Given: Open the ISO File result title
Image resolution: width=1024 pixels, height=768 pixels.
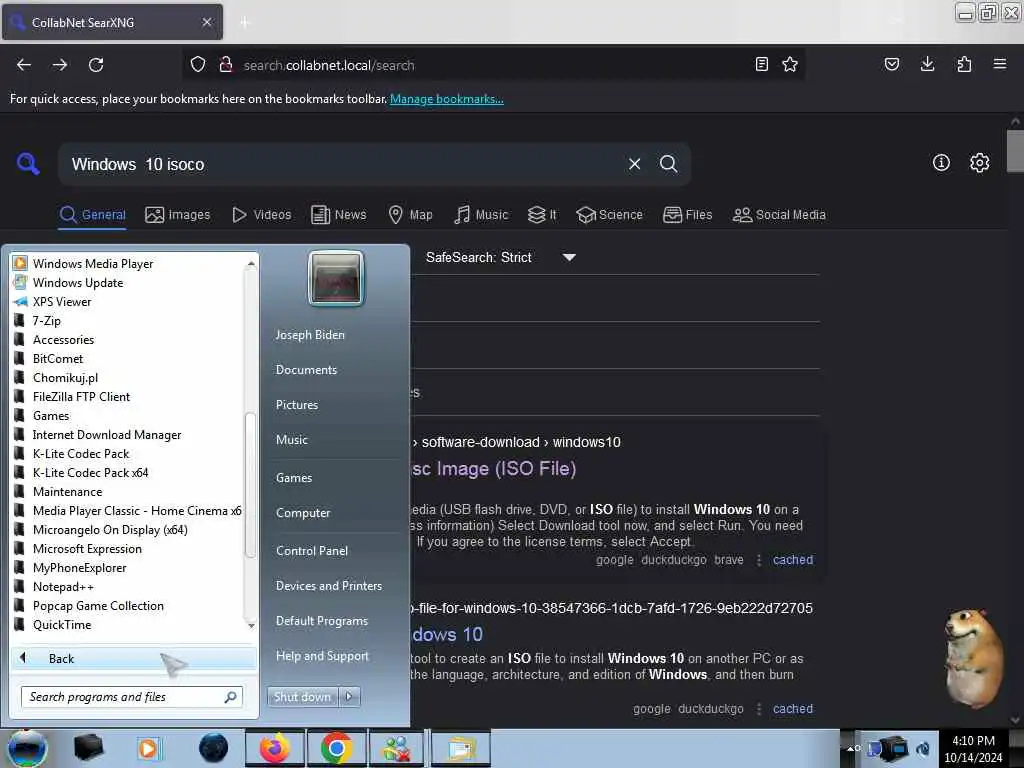Looking at the screenshot, I should click(494, 469).
